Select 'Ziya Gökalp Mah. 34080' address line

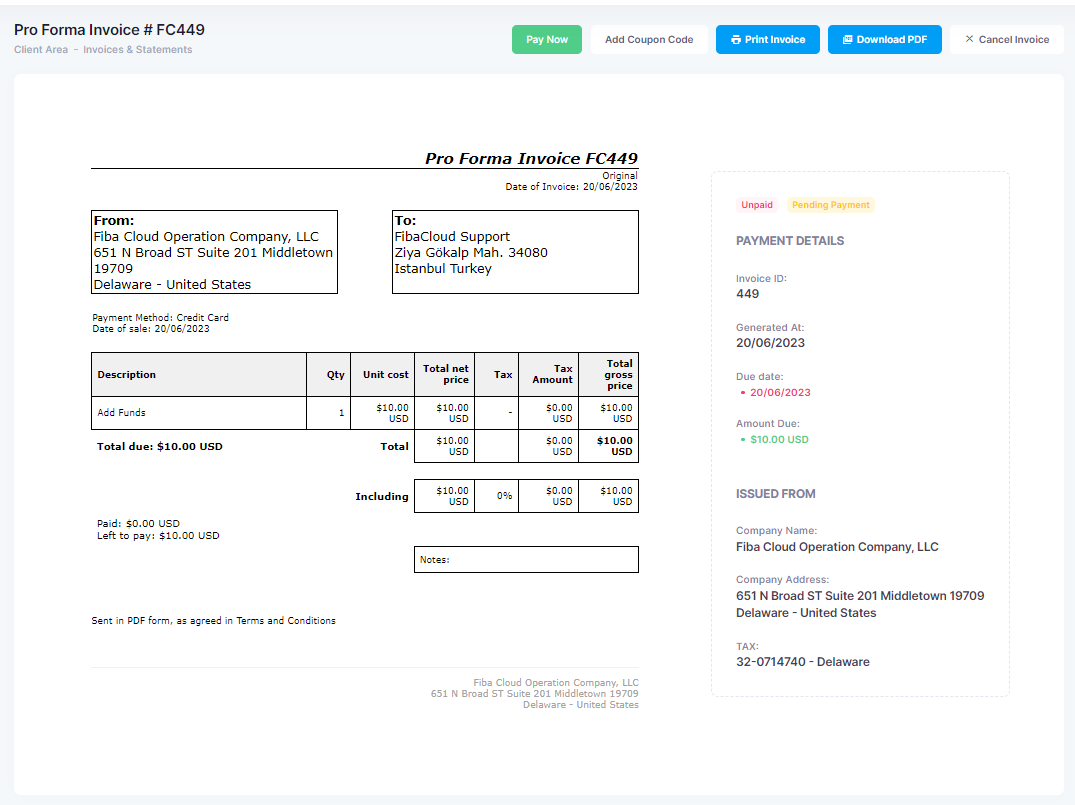(471, 252)
